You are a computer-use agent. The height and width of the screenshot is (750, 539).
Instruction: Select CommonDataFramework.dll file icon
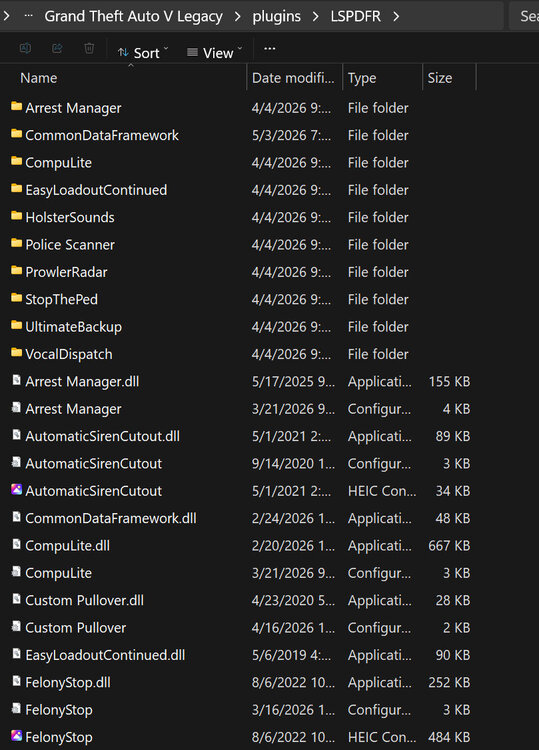[16, 517]
